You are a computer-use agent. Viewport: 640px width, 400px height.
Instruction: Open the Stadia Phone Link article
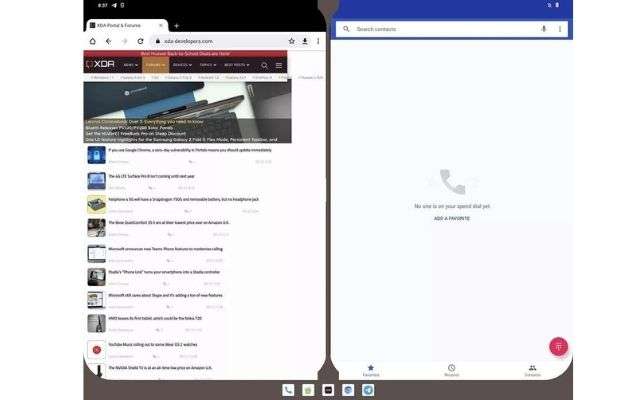click(x=164, y=272)
